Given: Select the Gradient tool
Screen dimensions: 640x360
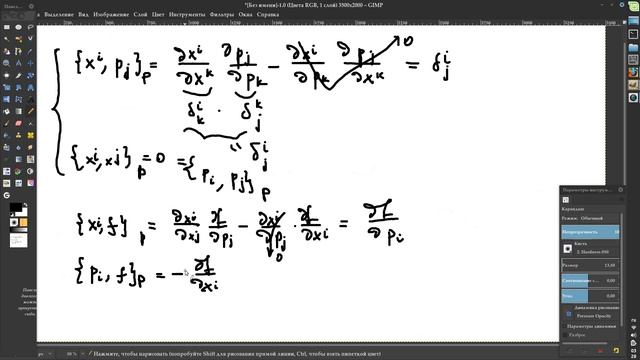Looking at the screenshot, I should 18,111.
